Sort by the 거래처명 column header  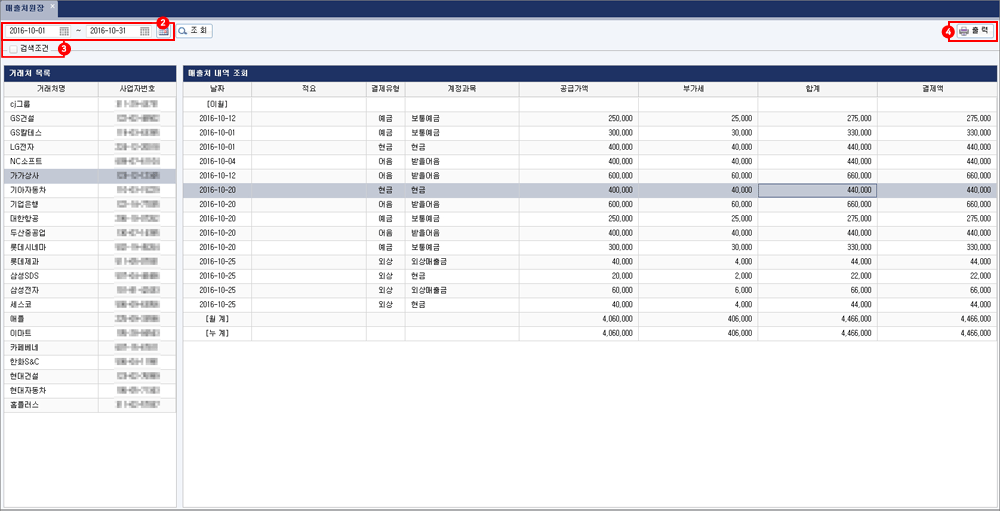click(x=51, y=88)
